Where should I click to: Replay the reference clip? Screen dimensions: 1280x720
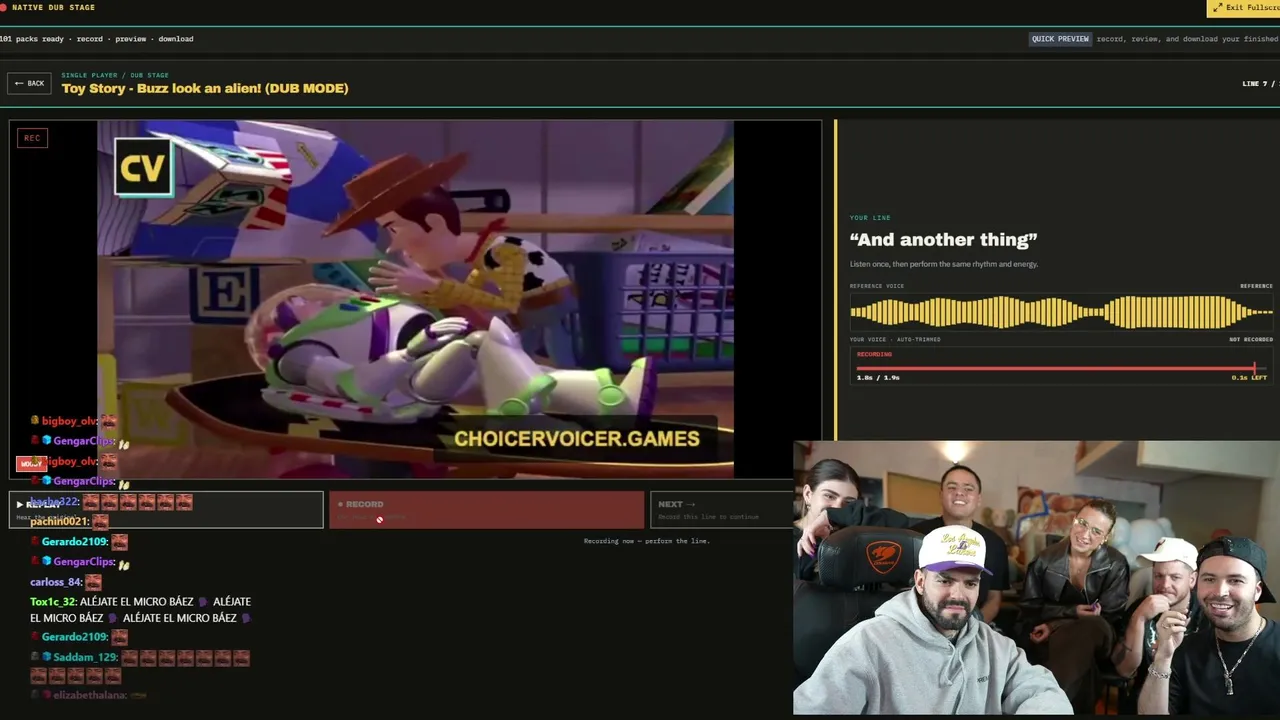(x=166, y=509)
